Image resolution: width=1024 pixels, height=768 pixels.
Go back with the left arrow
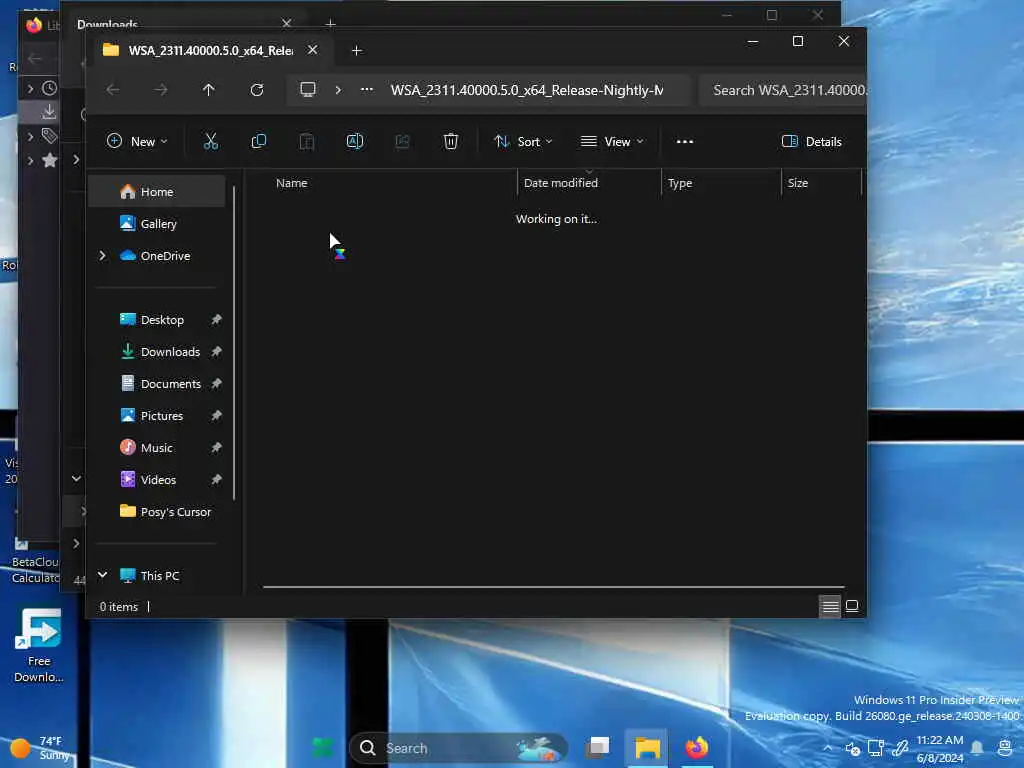click(x=113, y=89)
